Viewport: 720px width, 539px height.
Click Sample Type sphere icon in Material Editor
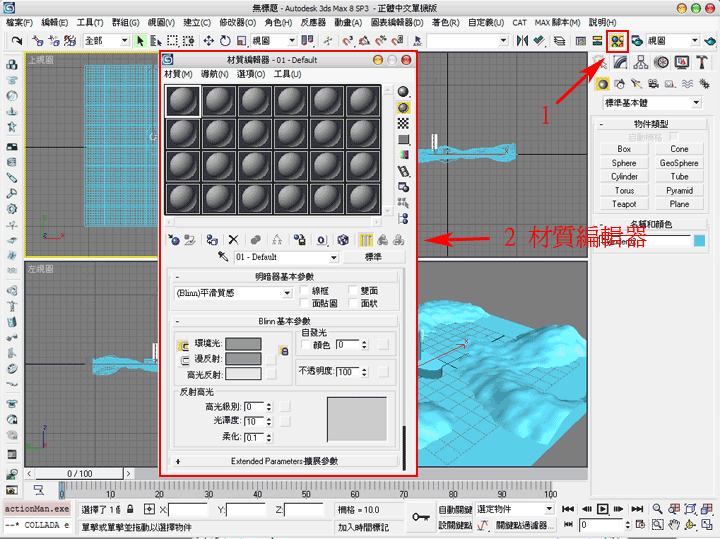[403, 91]
